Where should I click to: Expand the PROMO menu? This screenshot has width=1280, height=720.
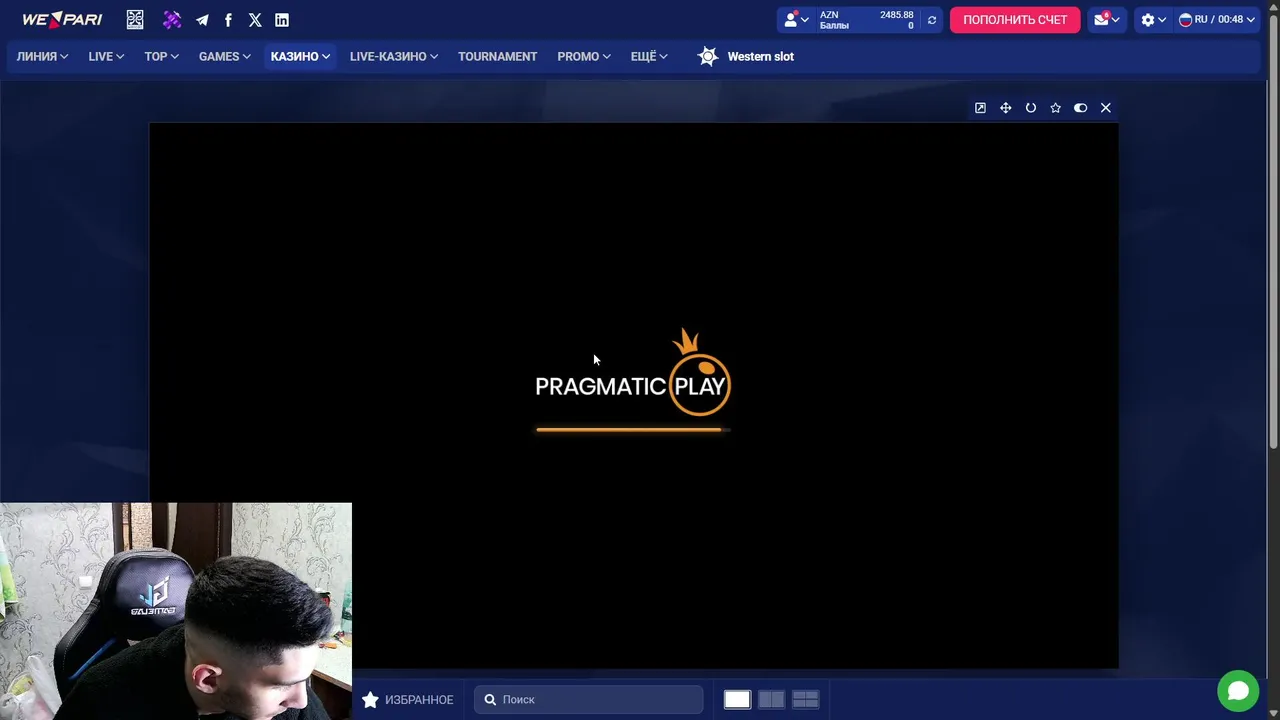pos(584,57)
